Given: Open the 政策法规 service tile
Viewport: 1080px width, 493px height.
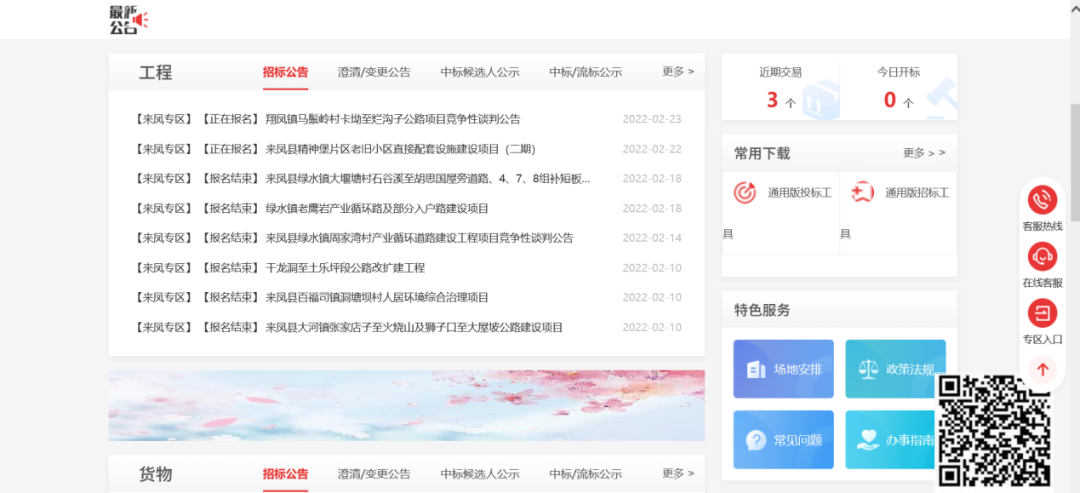Looking at the screenshot, I should coord(895,369).
